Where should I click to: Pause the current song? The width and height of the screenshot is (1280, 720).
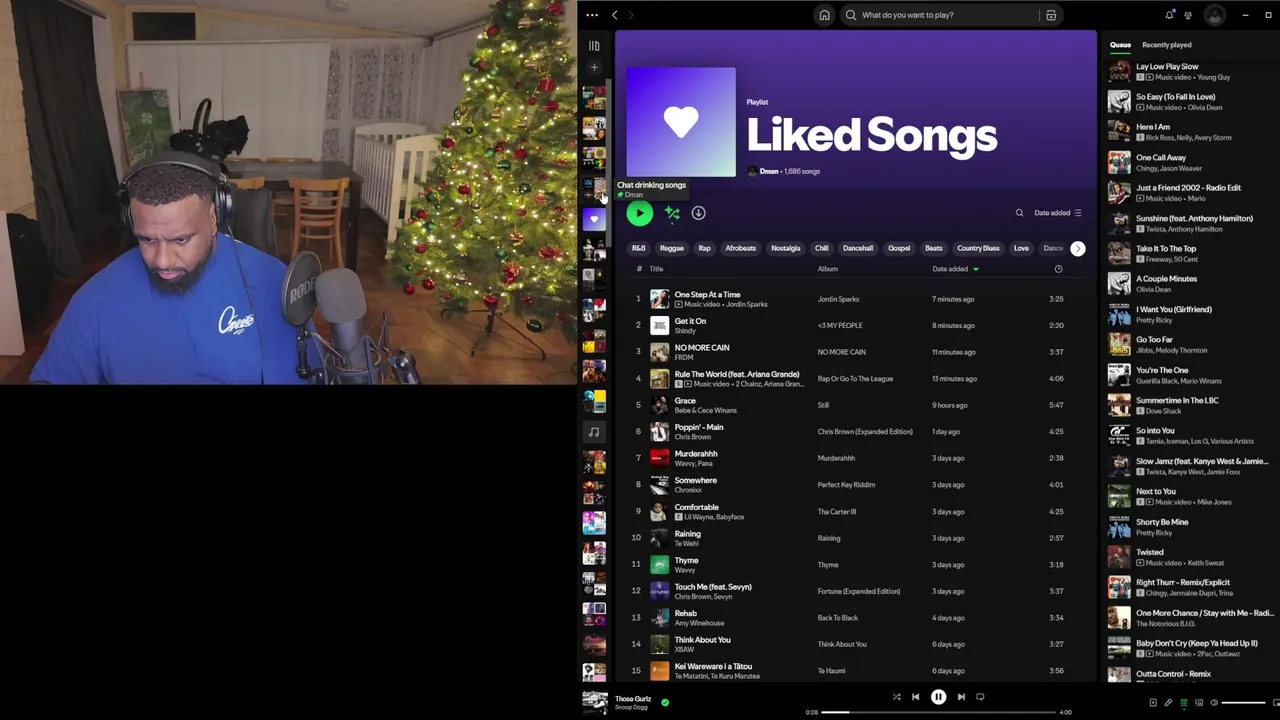pyautogui.click(x=938, y=697)
